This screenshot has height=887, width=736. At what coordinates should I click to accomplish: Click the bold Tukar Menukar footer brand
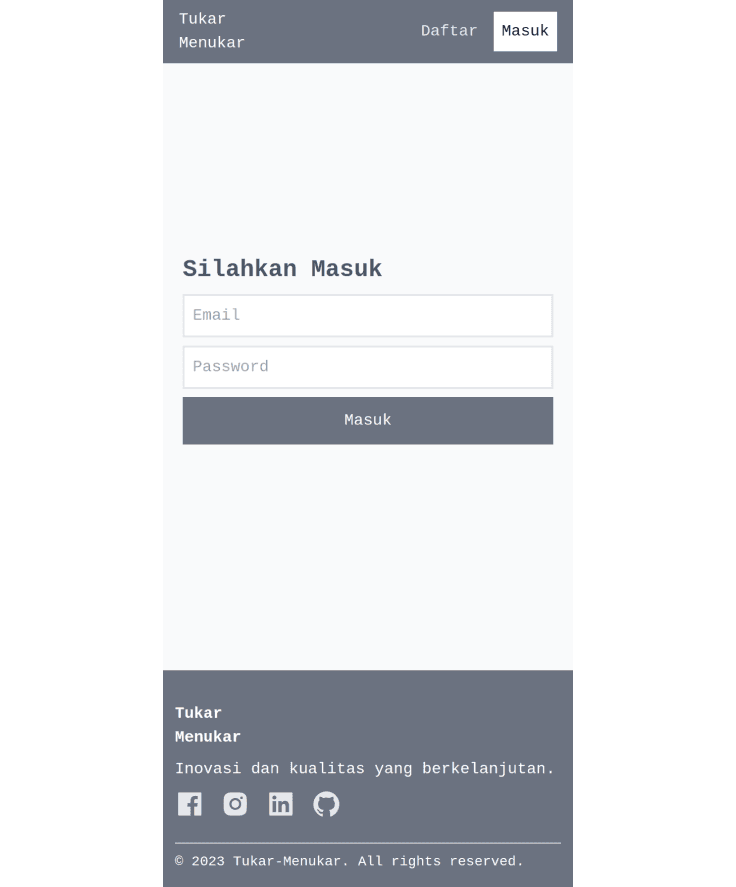pos(208,725)
